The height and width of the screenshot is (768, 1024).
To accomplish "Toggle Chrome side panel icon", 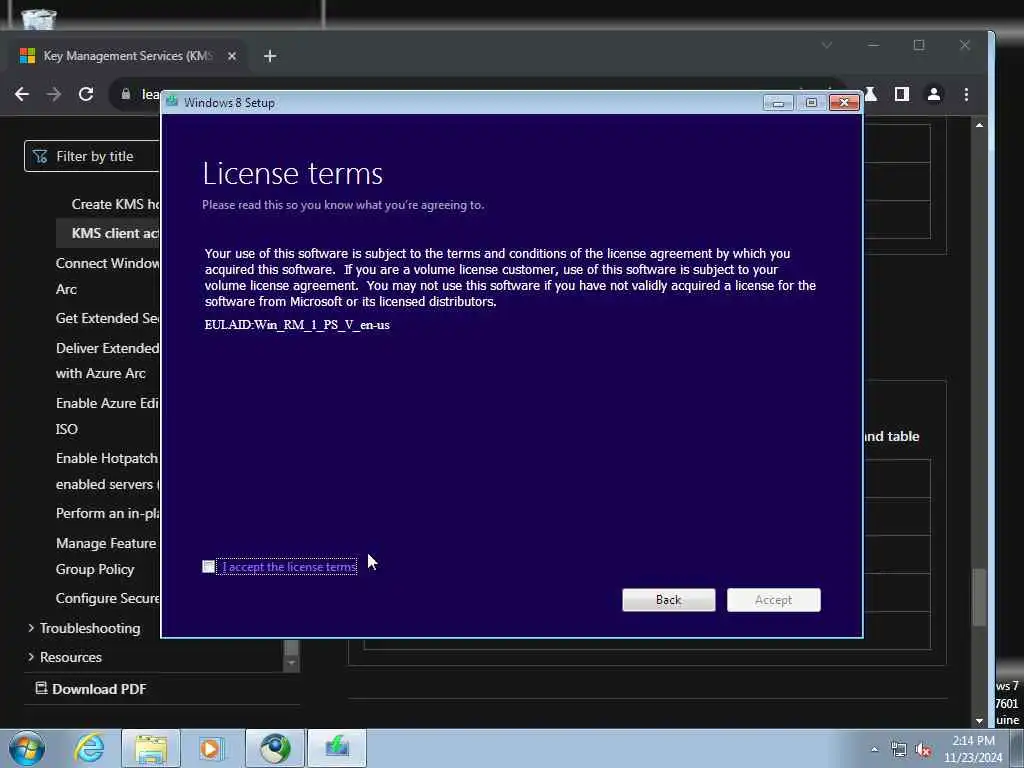I will click(x=902, y=95).
